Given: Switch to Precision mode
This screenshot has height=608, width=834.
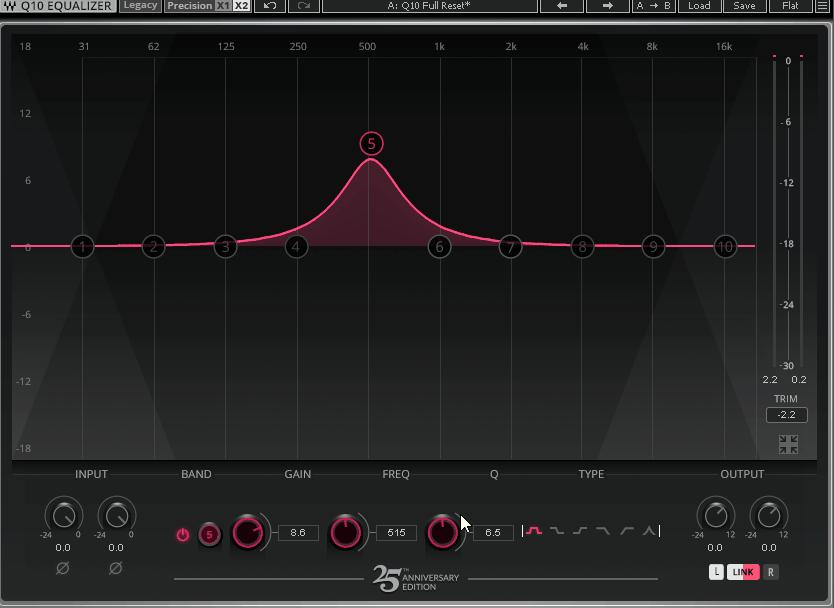Looking at the screenshot, I should pos(188,6).
